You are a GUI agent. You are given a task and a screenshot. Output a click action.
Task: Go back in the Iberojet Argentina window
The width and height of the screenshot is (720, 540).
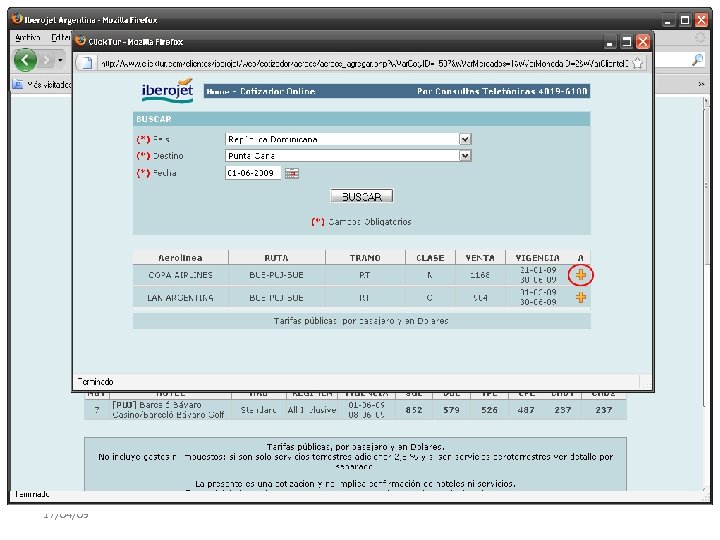tap(25, 60)
